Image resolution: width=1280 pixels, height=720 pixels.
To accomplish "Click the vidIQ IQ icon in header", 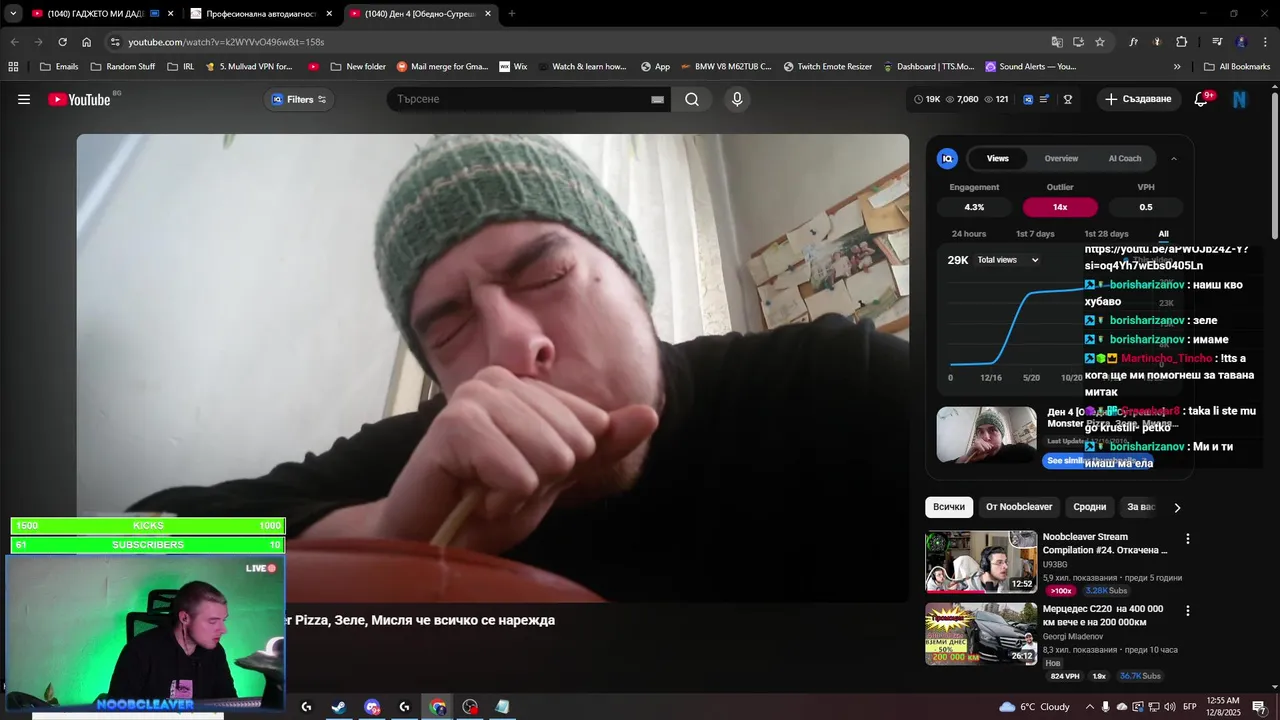I will click(x=1029, y=99).
